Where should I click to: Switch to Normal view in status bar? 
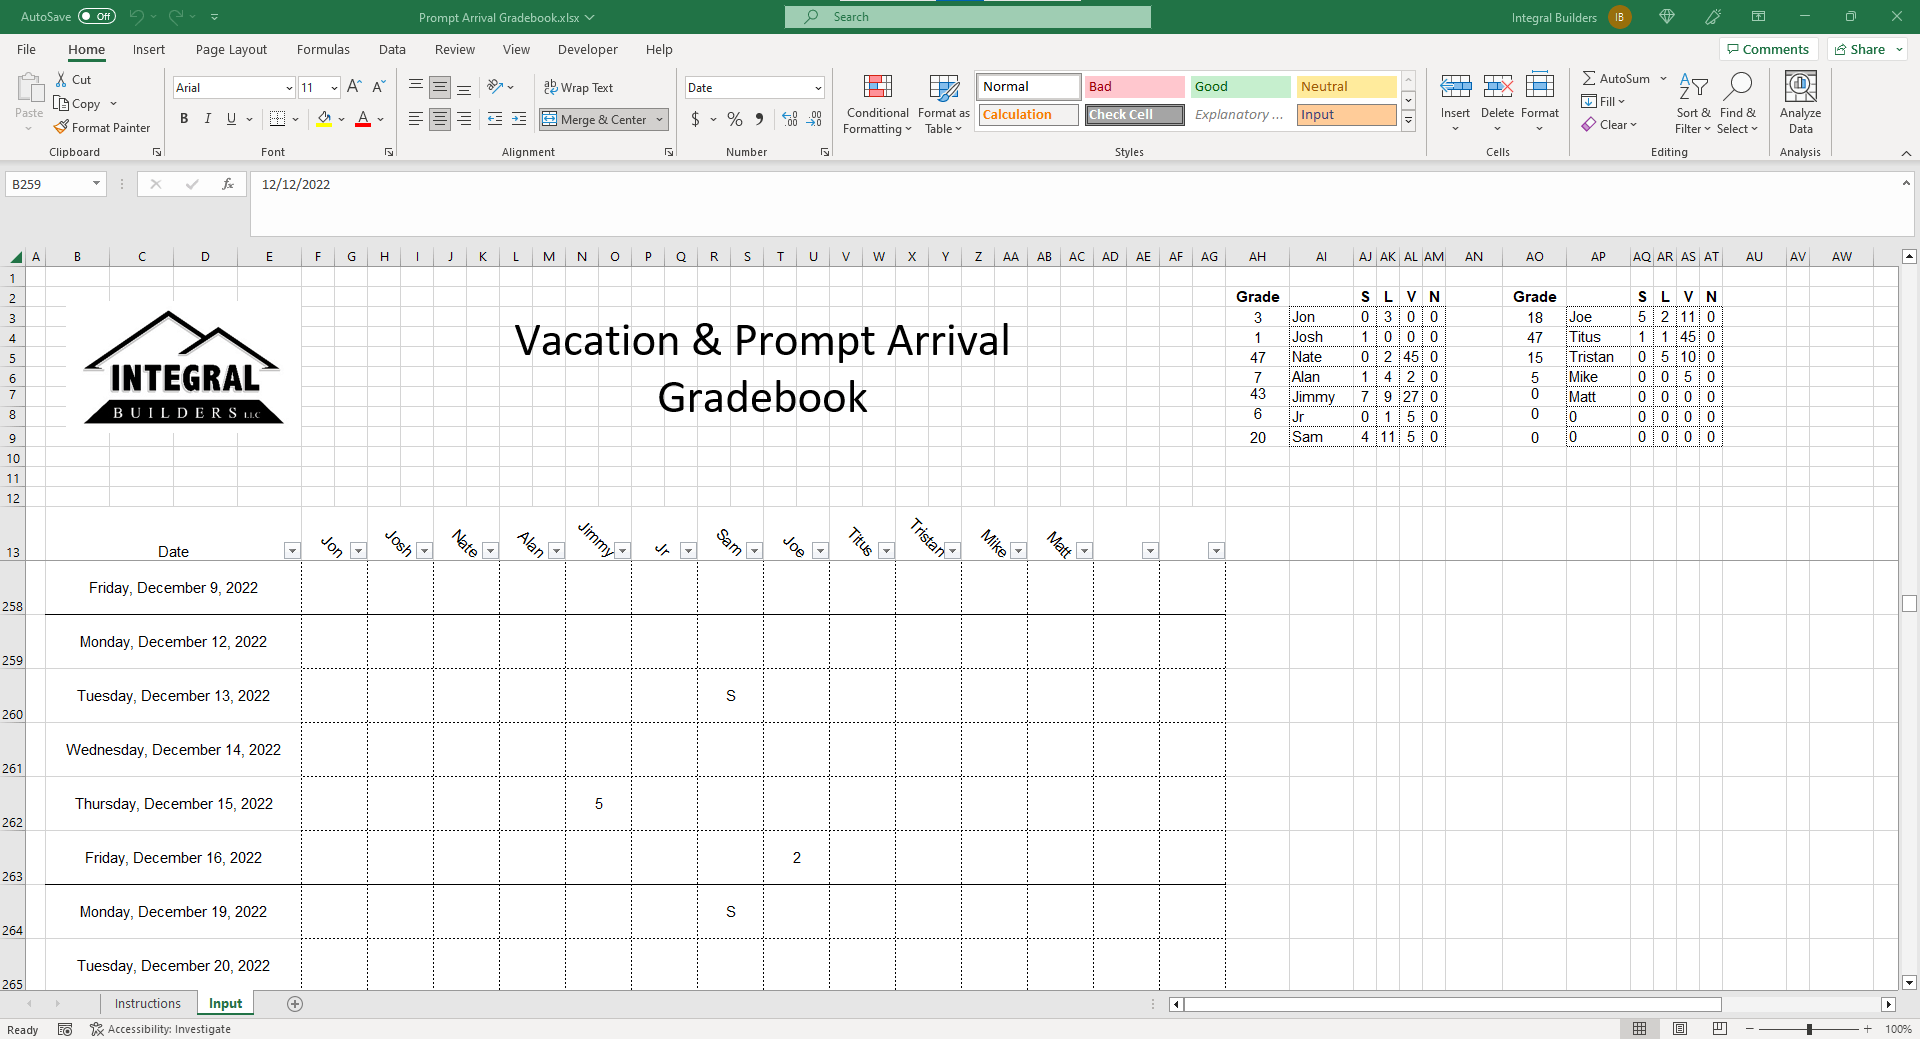coord(1640,1028)
